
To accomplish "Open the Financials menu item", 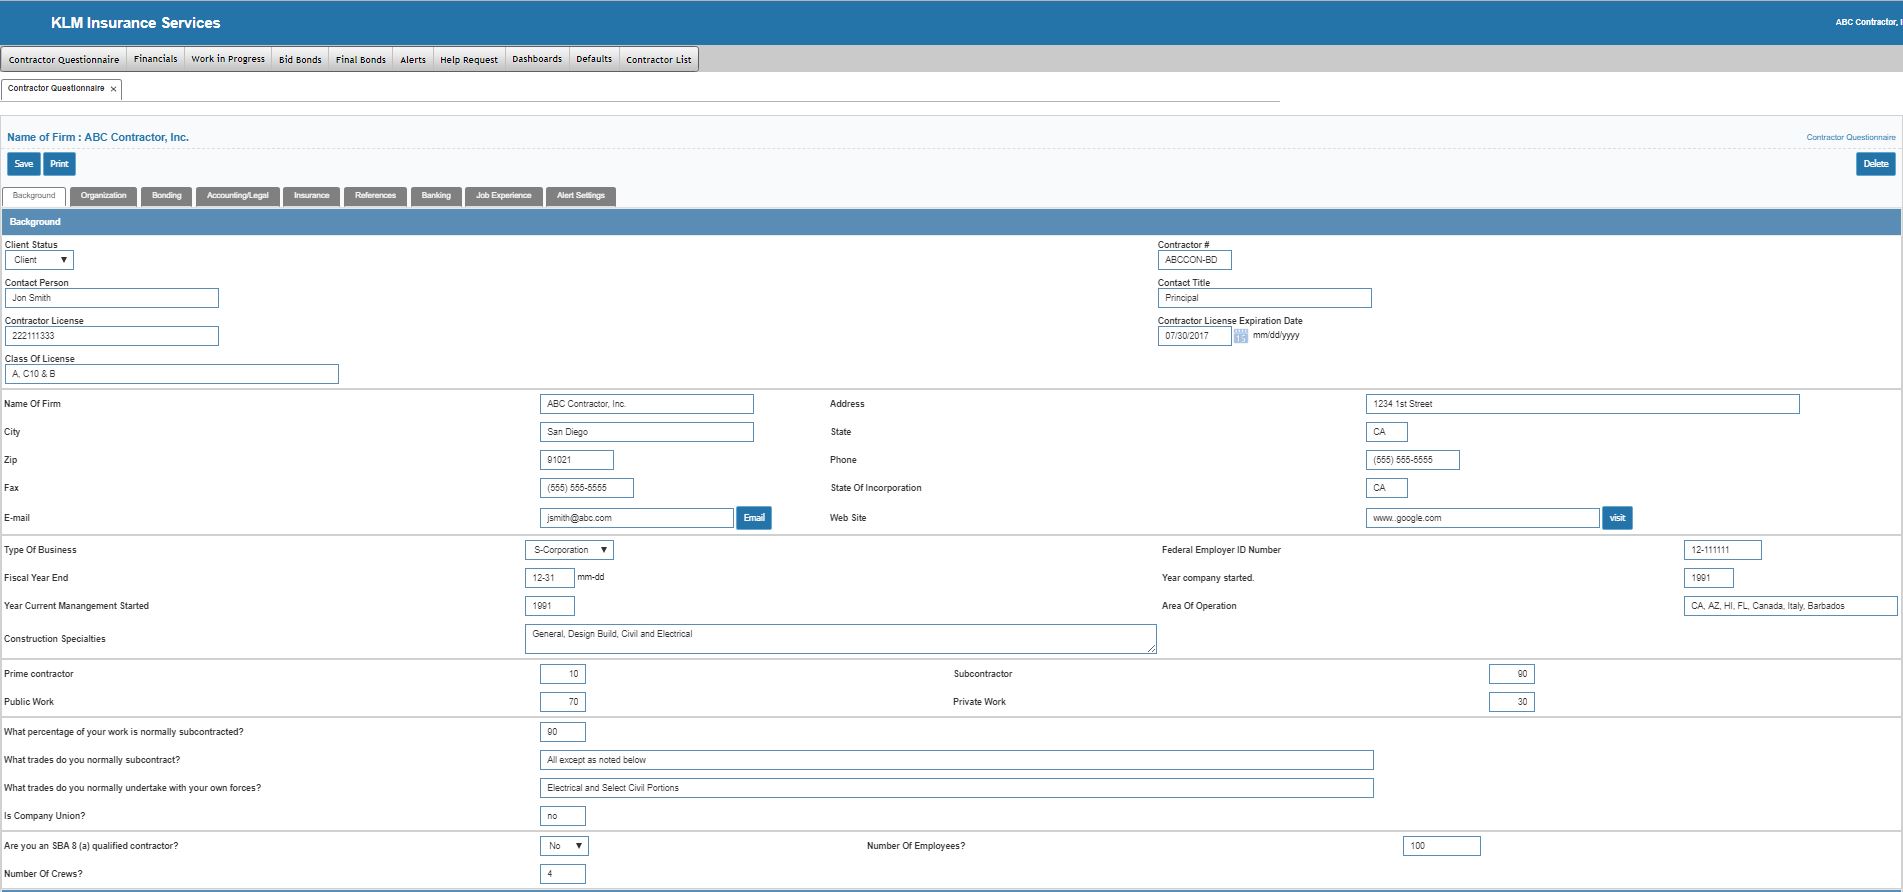I will (x=156, y=59).
